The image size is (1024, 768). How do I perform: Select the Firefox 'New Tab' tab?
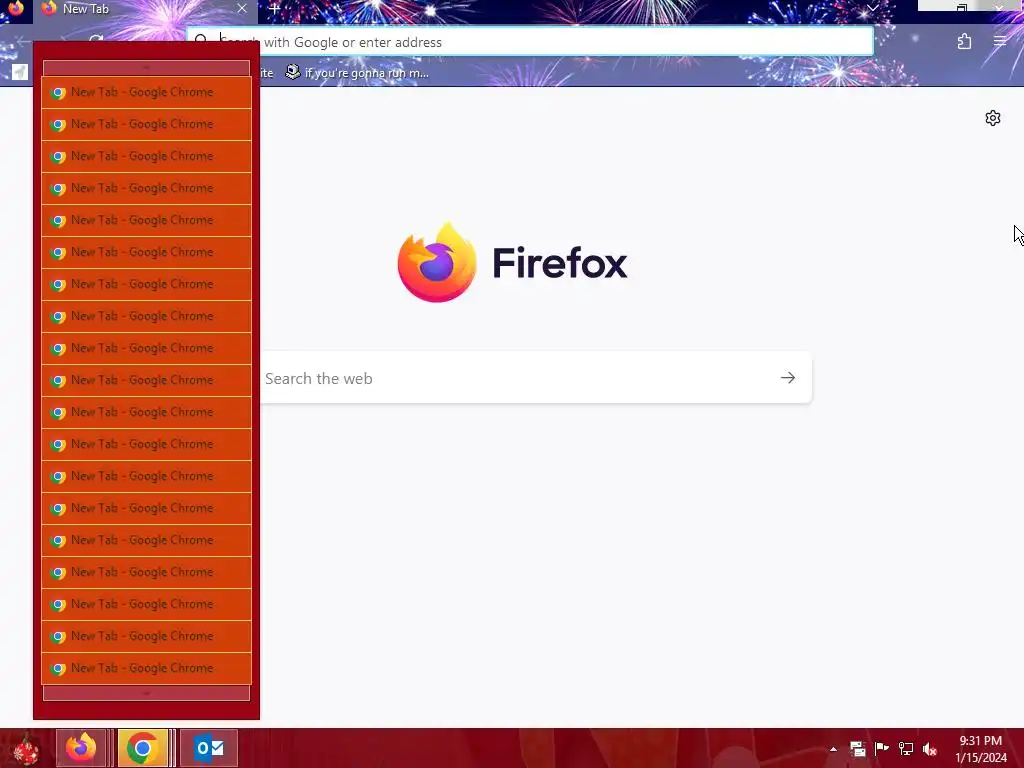point(145,9)
